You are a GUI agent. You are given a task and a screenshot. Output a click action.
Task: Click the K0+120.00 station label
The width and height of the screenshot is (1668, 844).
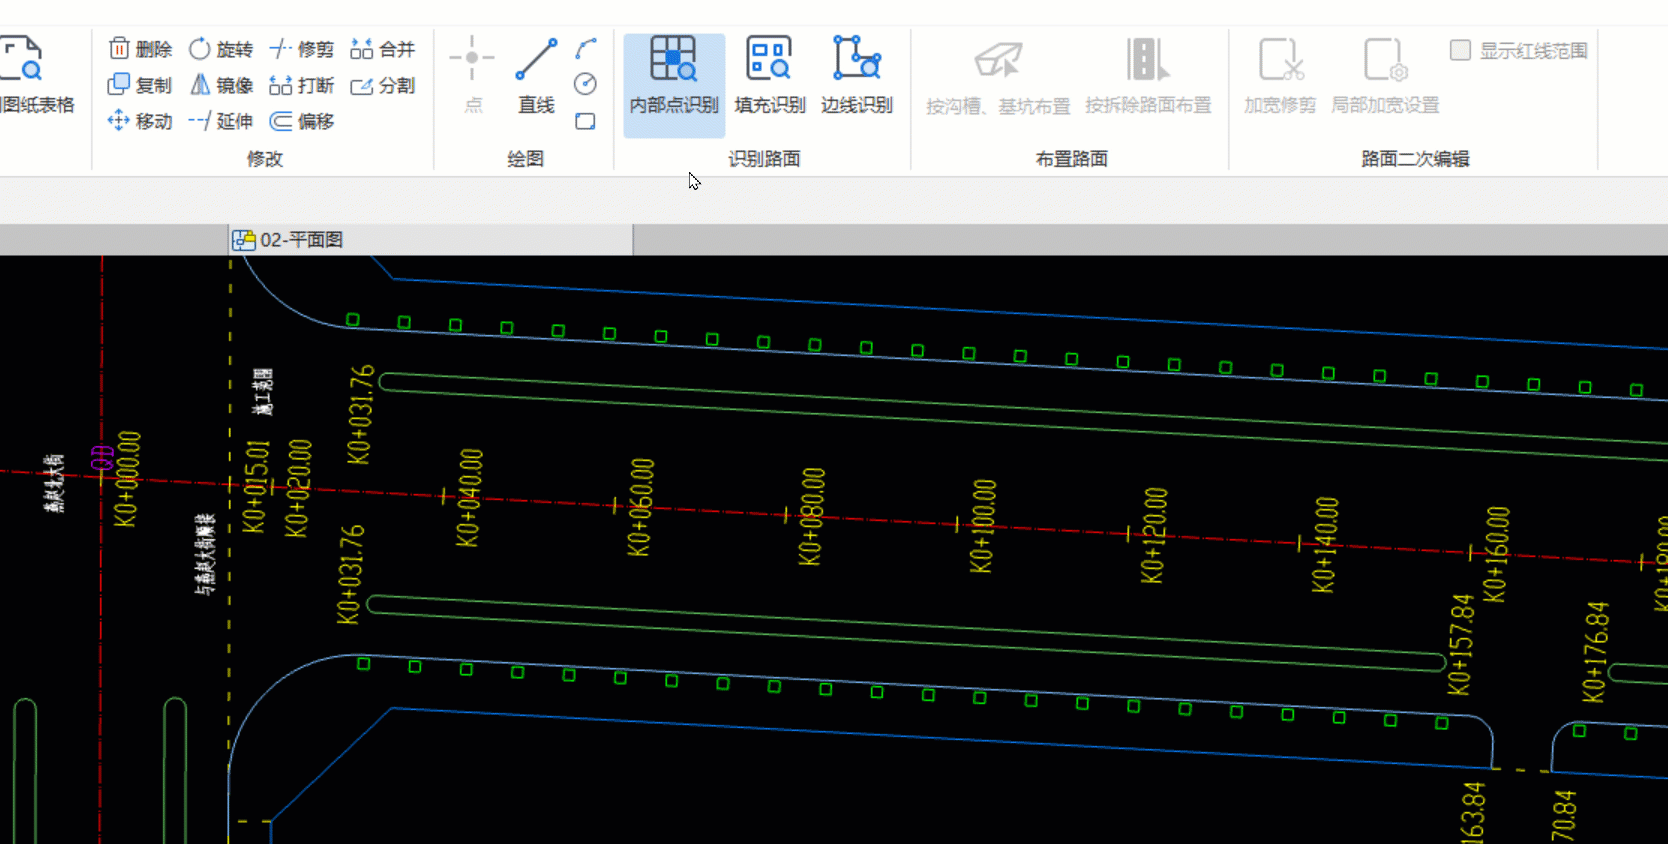coord(1153,535)
